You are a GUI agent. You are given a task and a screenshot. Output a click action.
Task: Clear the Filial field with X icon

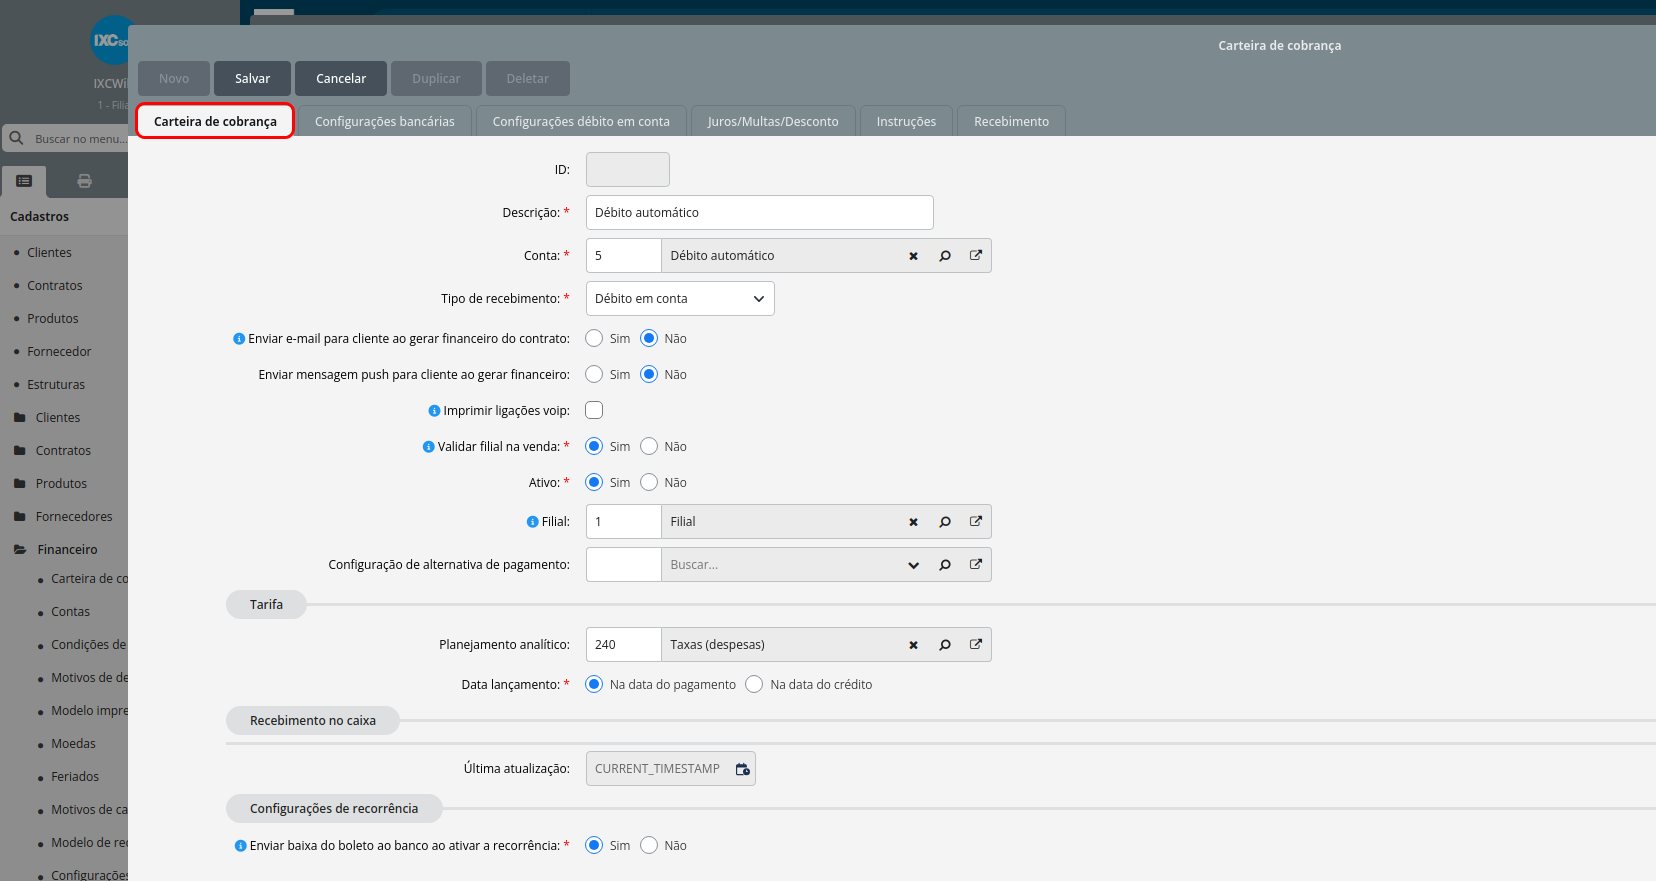913,522
